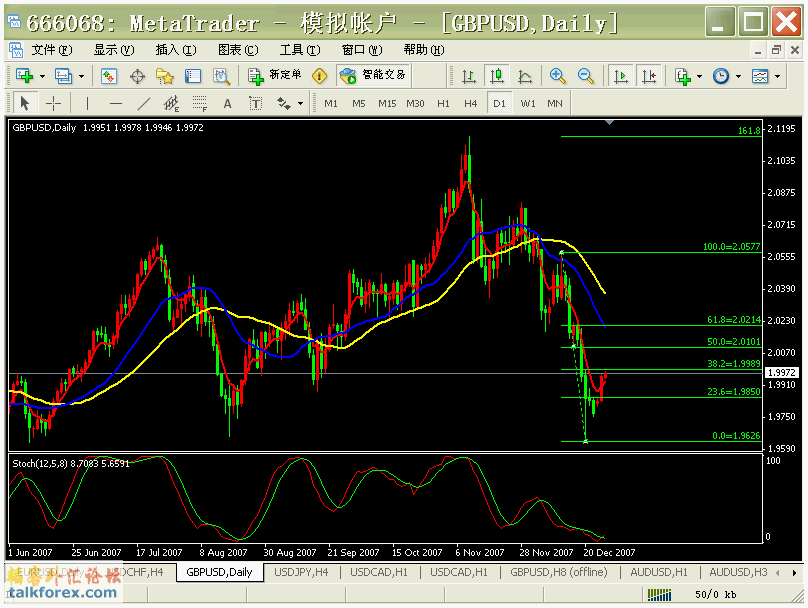Open the 插入 (Insert) menu
The height and width of the screenshot is (608, 808).
tap(175, 50)
